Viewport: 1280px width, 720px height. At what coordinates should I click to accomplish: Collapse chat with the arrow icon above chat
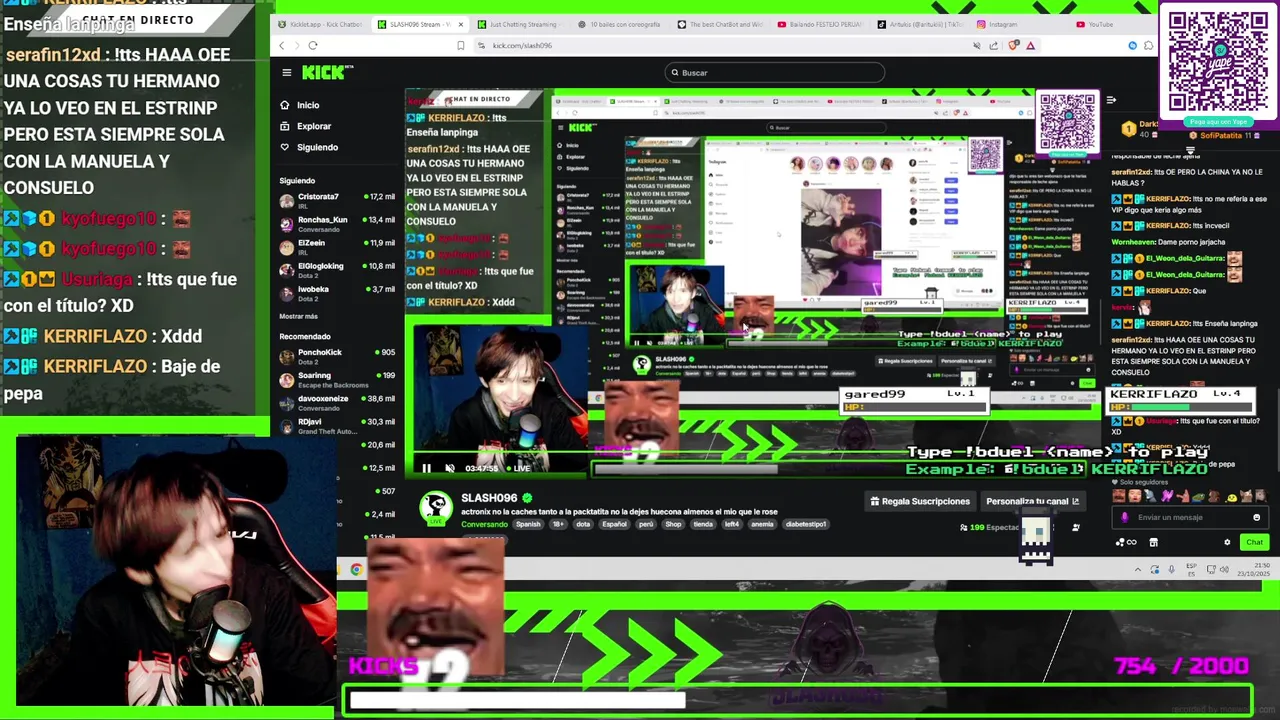(x=1111, y=100)
